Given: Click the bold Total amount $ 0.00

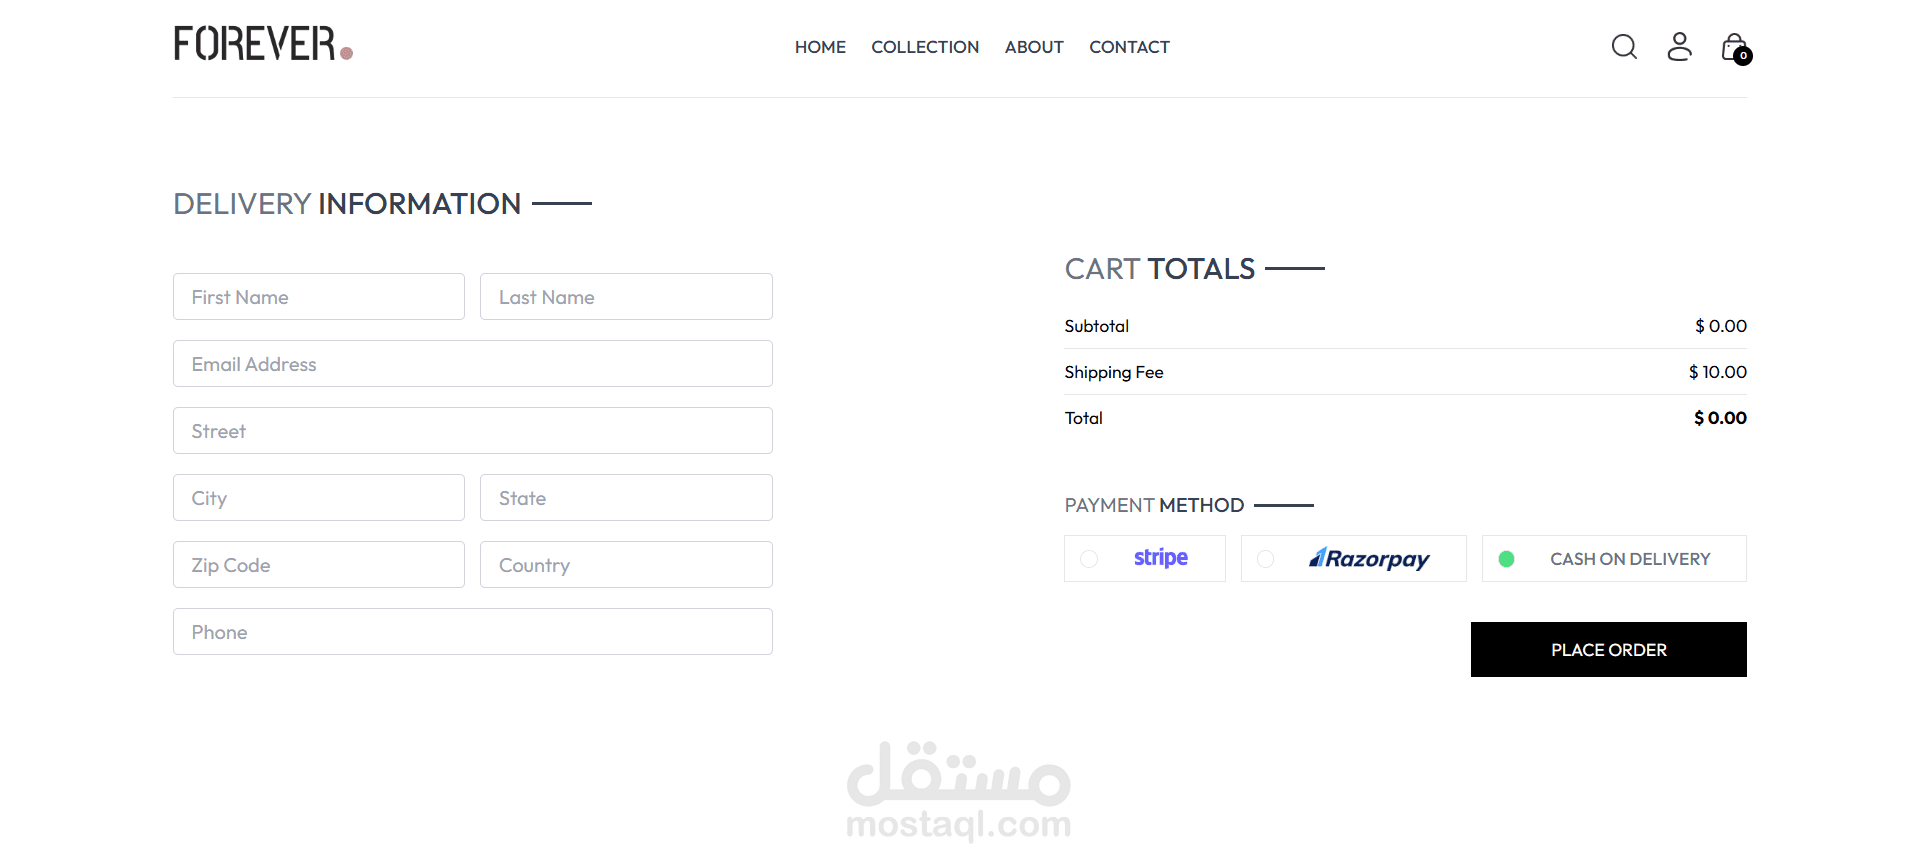Looking at the screenshot, I should (1720, 418).
